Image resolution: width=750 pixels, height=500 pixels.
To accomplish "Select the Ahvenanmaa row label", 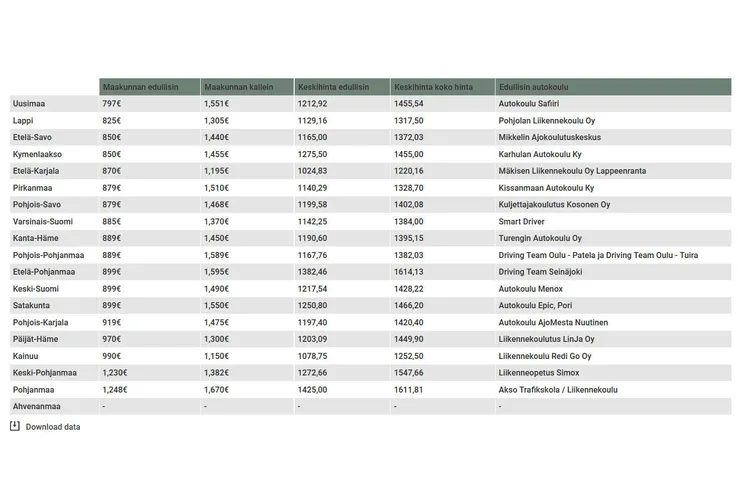I will (36, 407).
